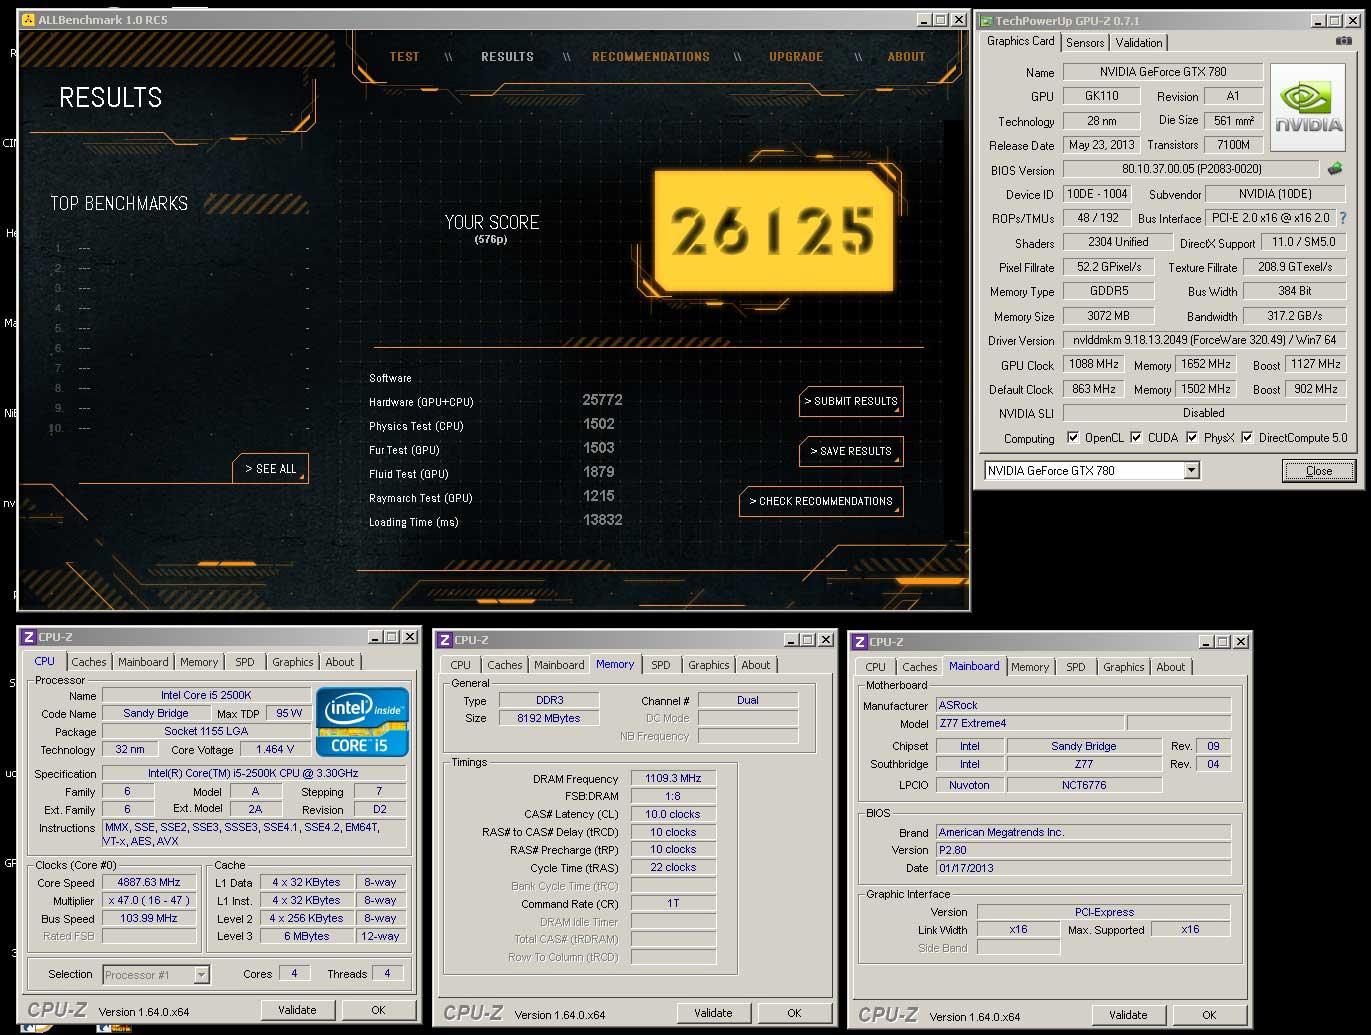This screenshot has height=1035, width=1371.
Task: Click the NVIDIA logo in GPU-Z
Action: 1309,108
